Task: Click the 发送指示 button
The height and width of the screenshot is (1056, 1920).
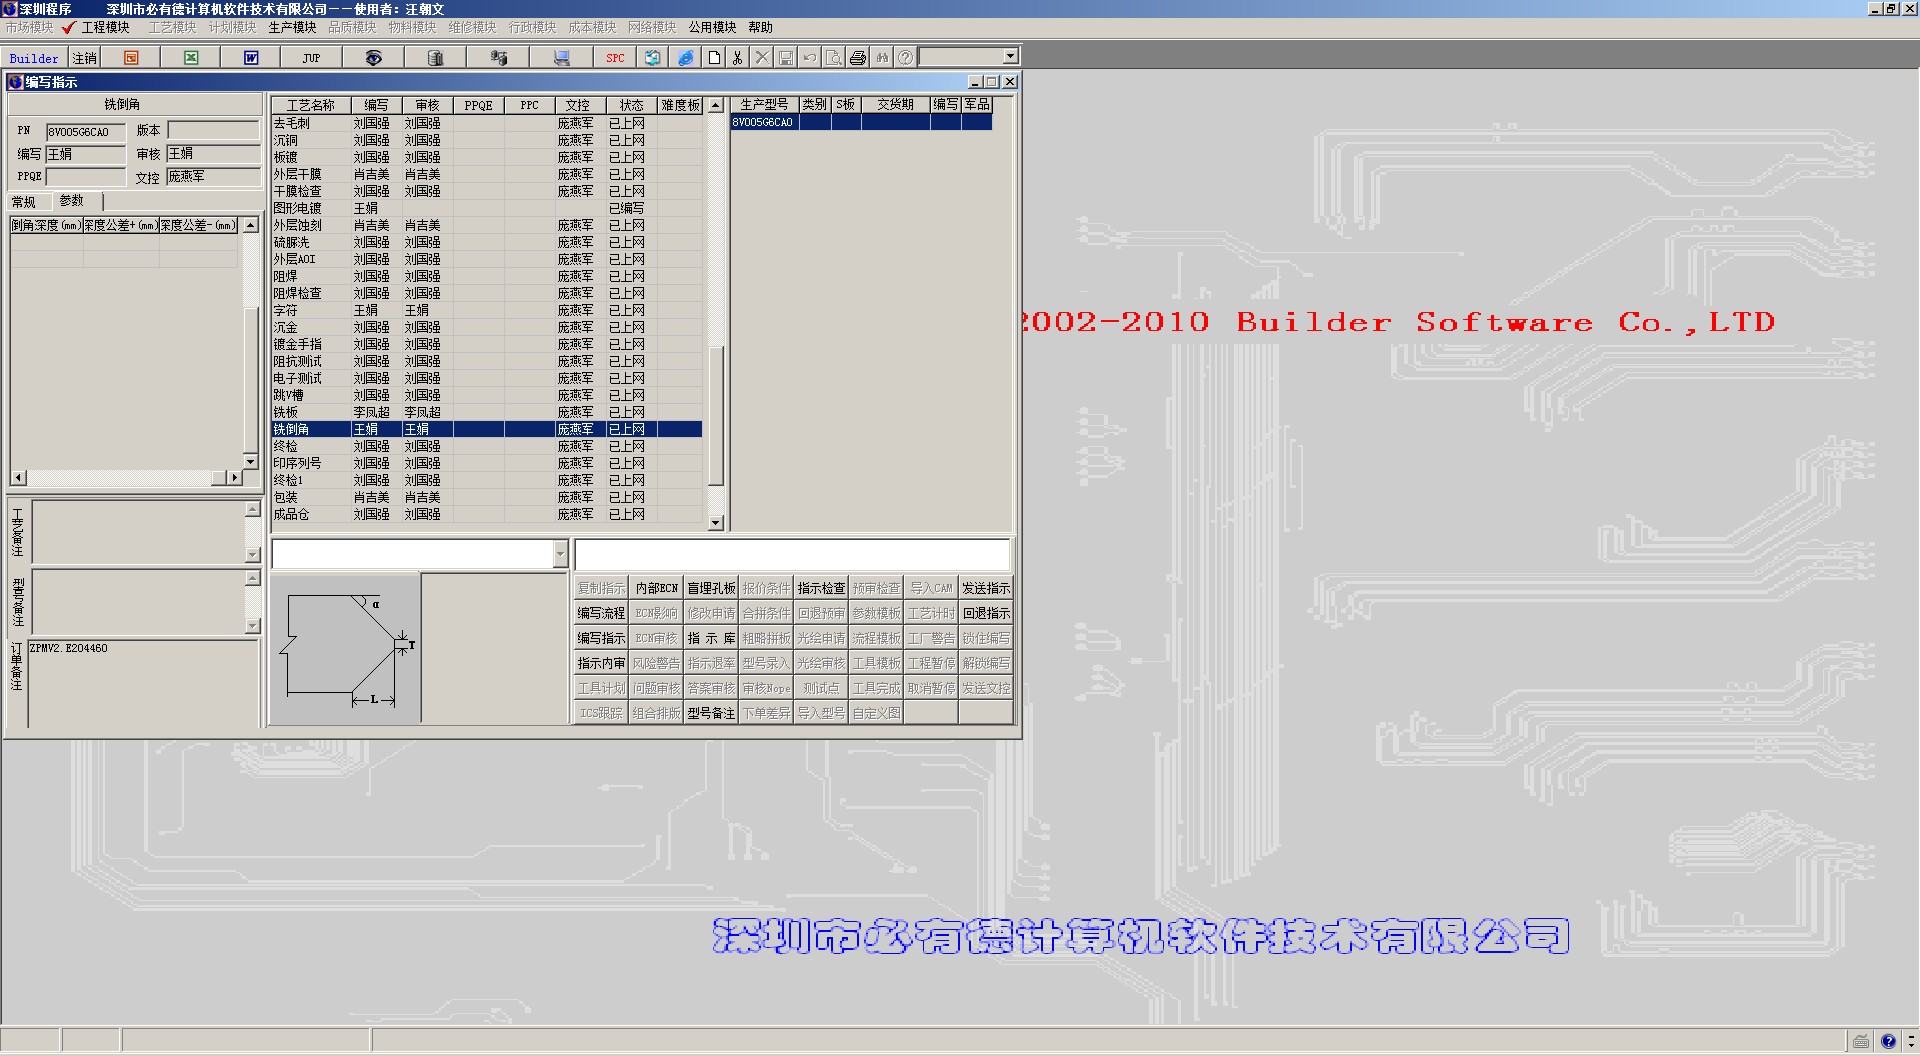Action: click(986, 588)
